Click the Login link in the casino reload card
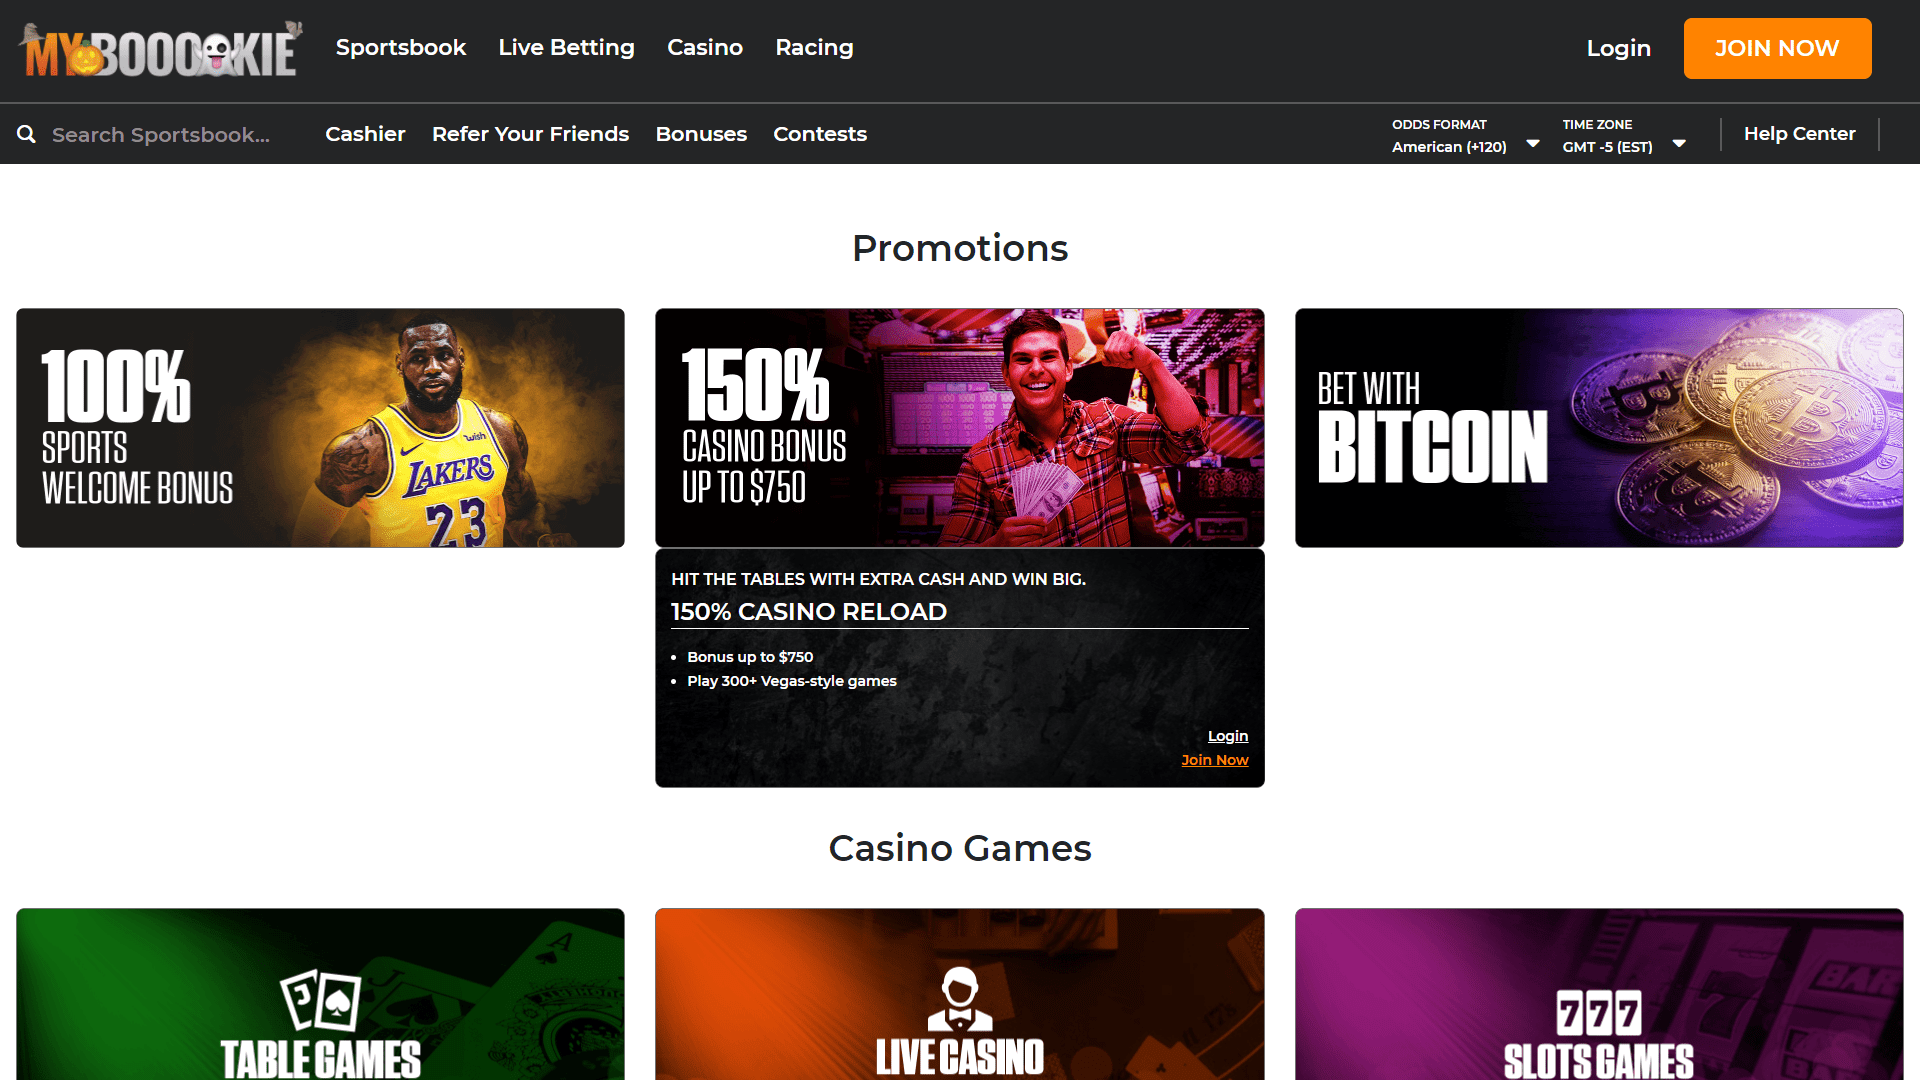This screenshot has width=1920, height=1080. pyautogui.click(x=1228, y=736)
